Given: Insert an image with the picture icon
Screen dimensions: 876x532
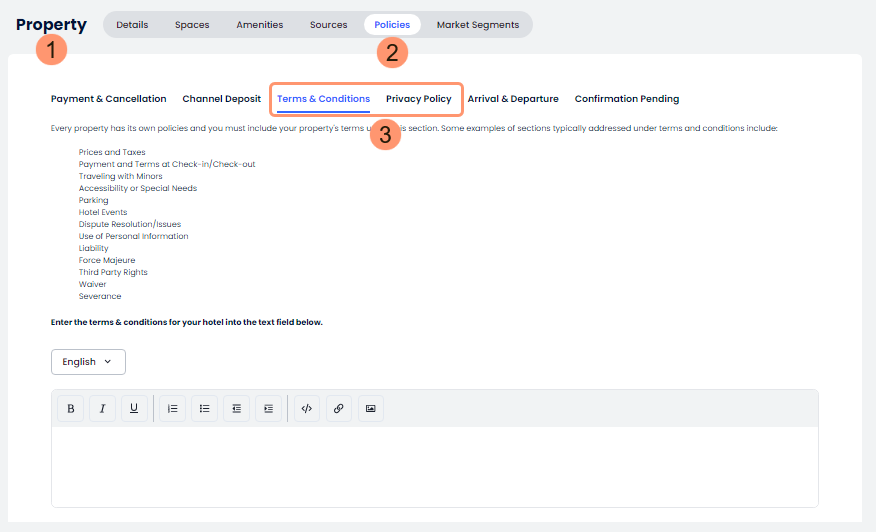Looking at the screenshot, I should pos(370,408).
